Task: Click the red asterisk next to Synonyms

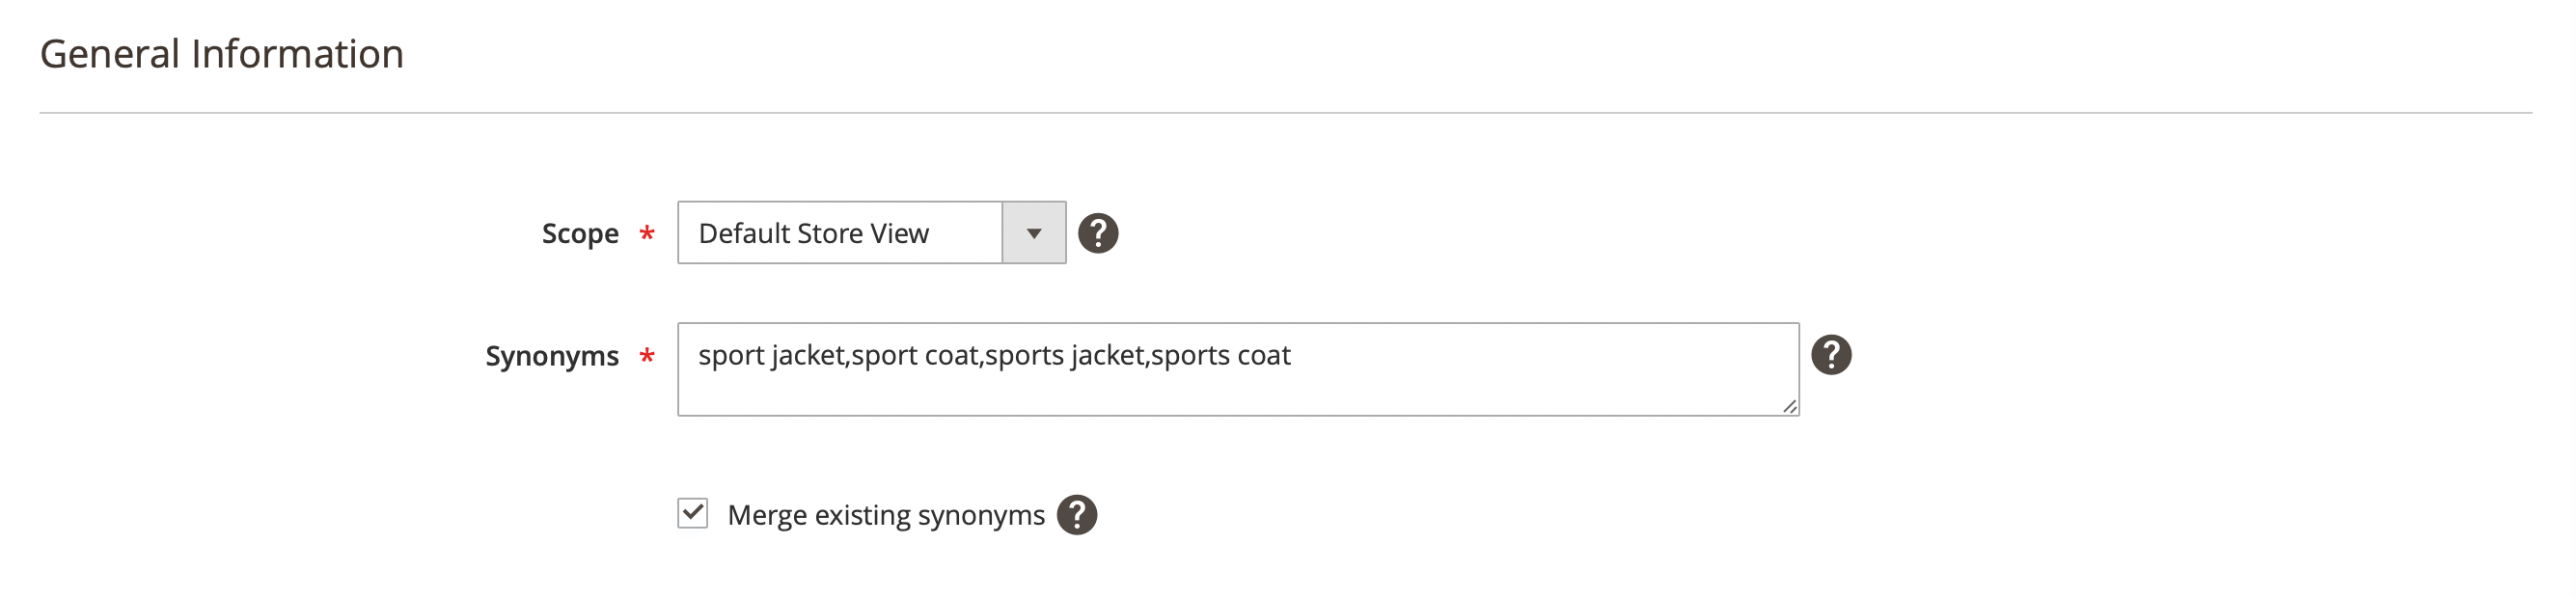Action: tap(647, 356)
